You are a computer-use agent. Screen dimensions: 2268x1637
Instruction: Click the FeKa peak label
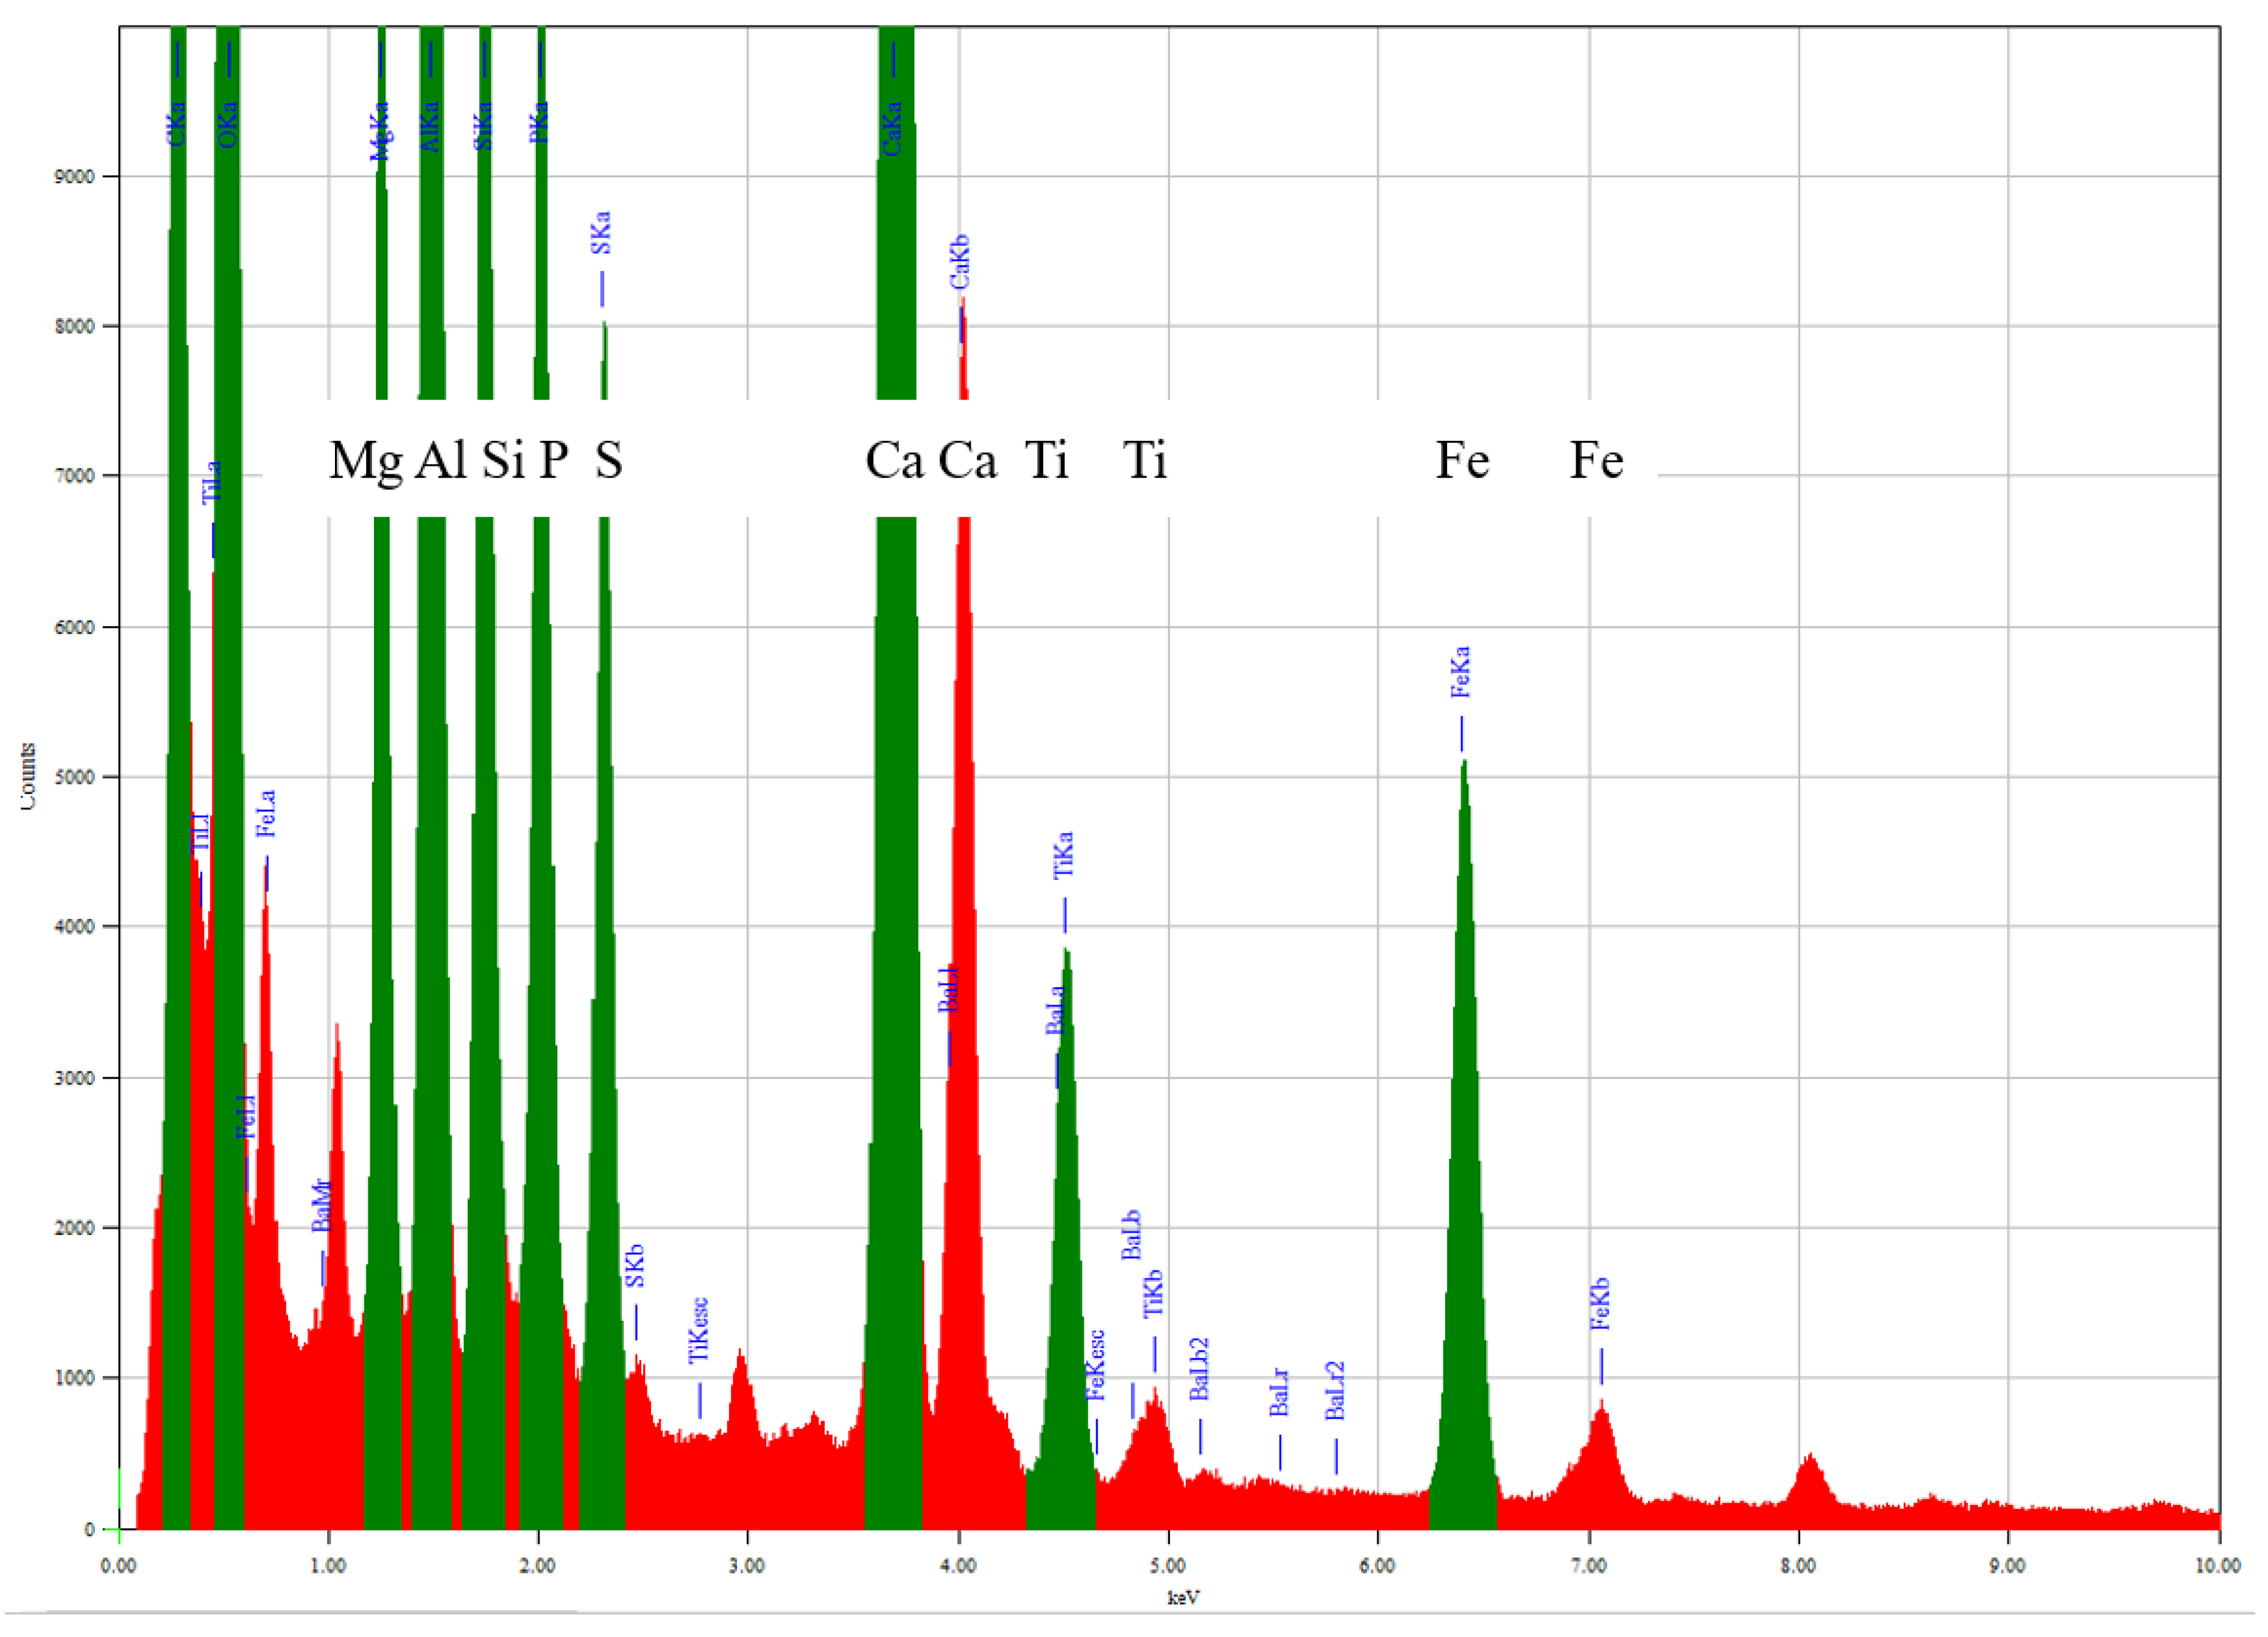tap(1460, 671)
